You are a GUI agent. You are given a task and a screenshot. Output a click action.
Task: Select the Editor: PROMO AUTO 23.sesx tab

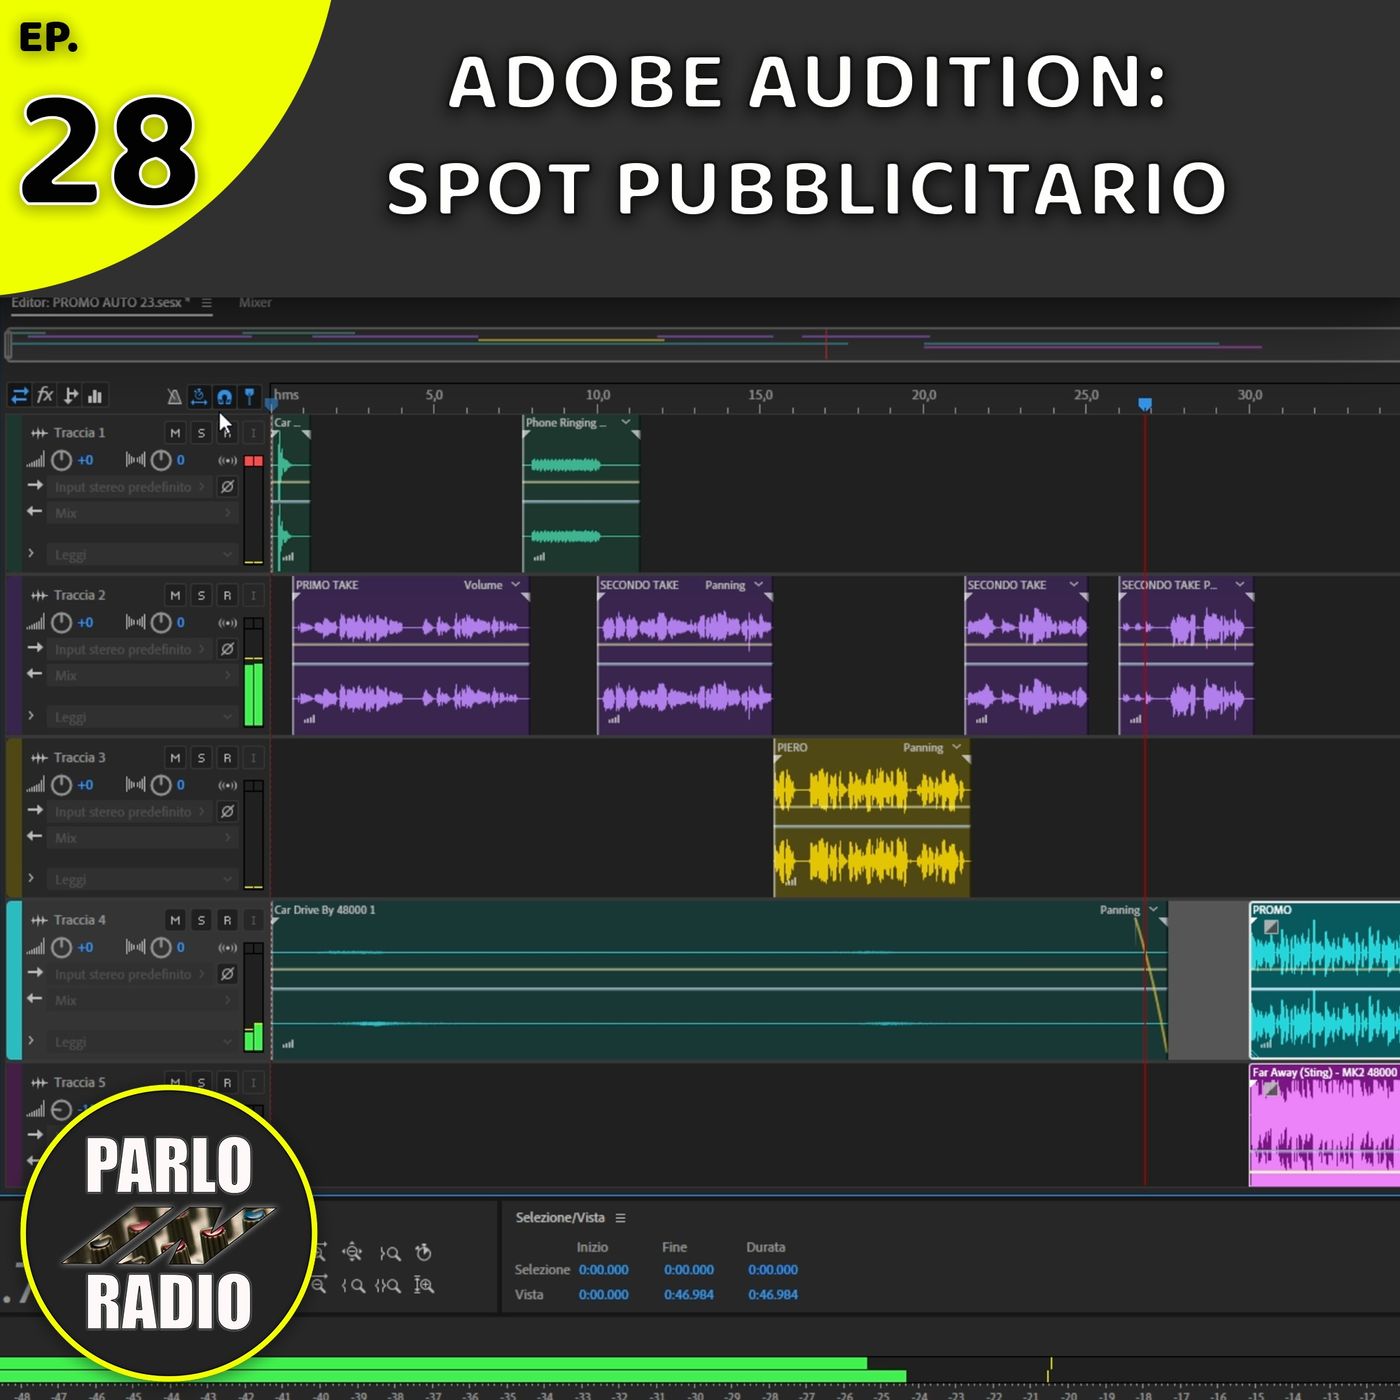(x=100, y=302)
